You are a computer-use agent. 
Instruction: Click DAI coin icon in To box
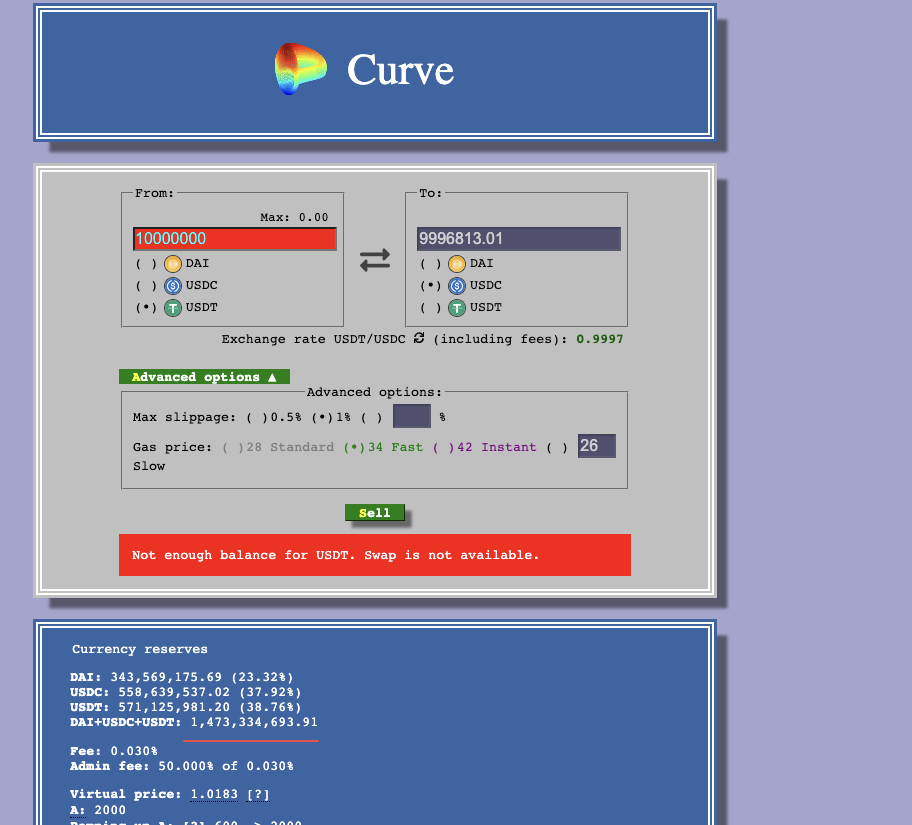click(457, 264)
